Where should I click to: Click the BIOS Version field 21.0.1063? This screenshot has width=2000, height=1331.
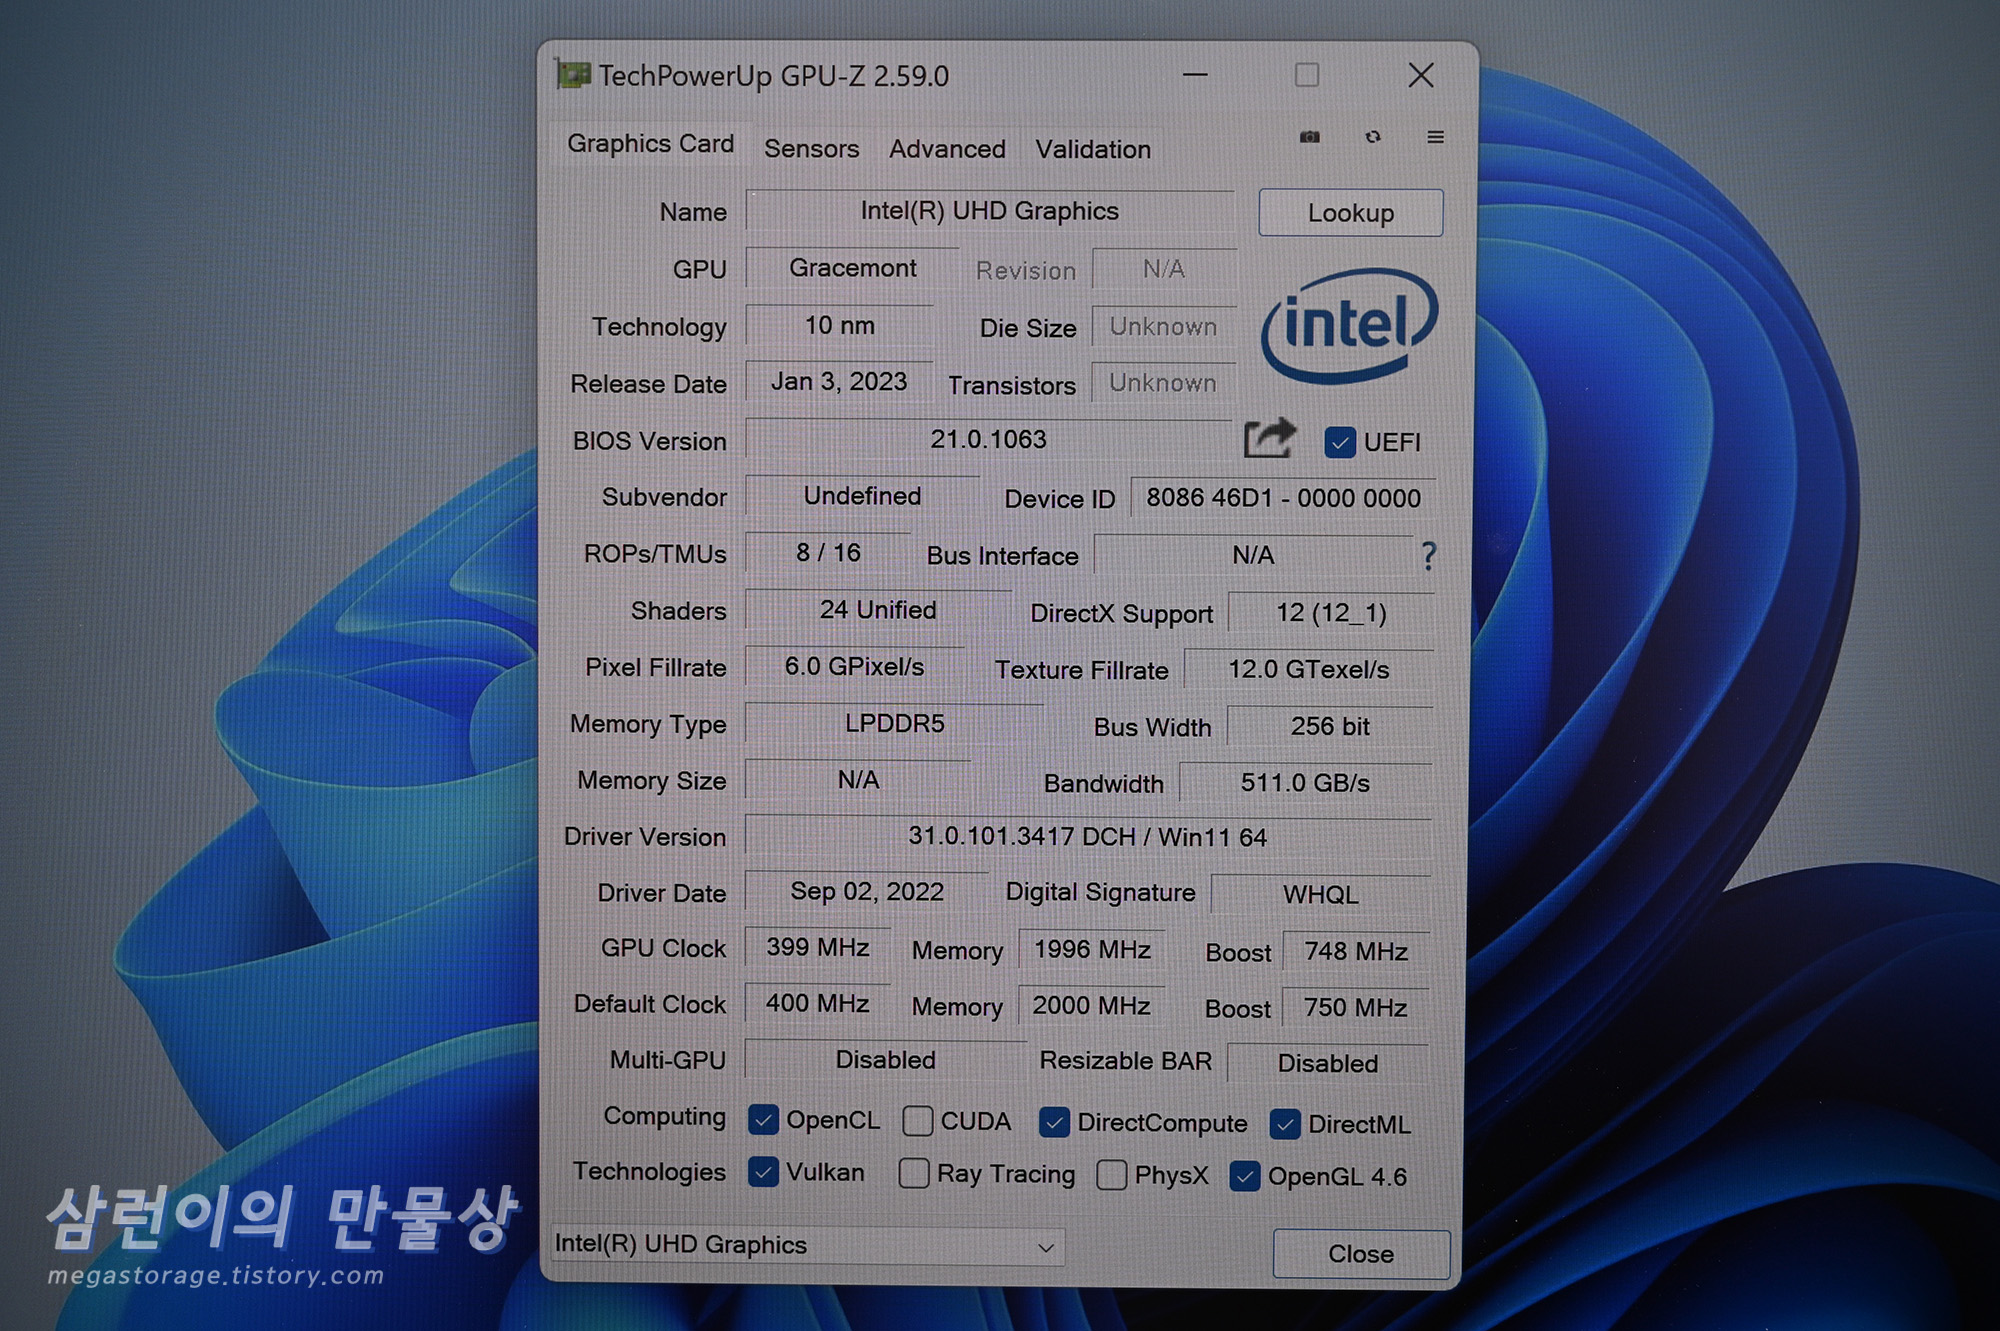[988, 439]
